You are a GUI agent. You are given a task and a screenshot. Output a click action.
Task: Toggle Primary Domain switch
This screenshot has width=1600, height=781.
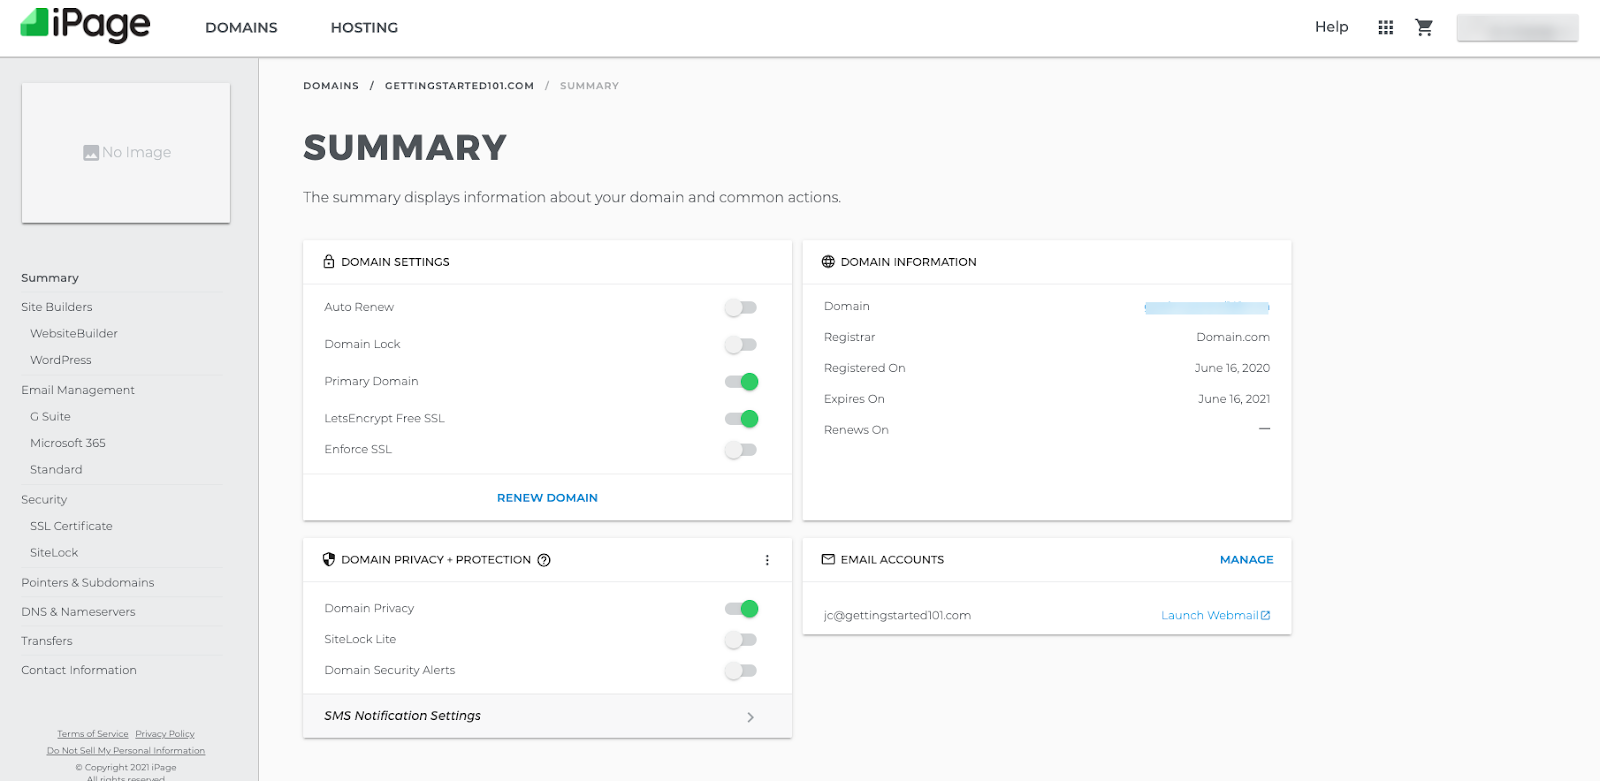pyautogui.click(x=741, y=382)
